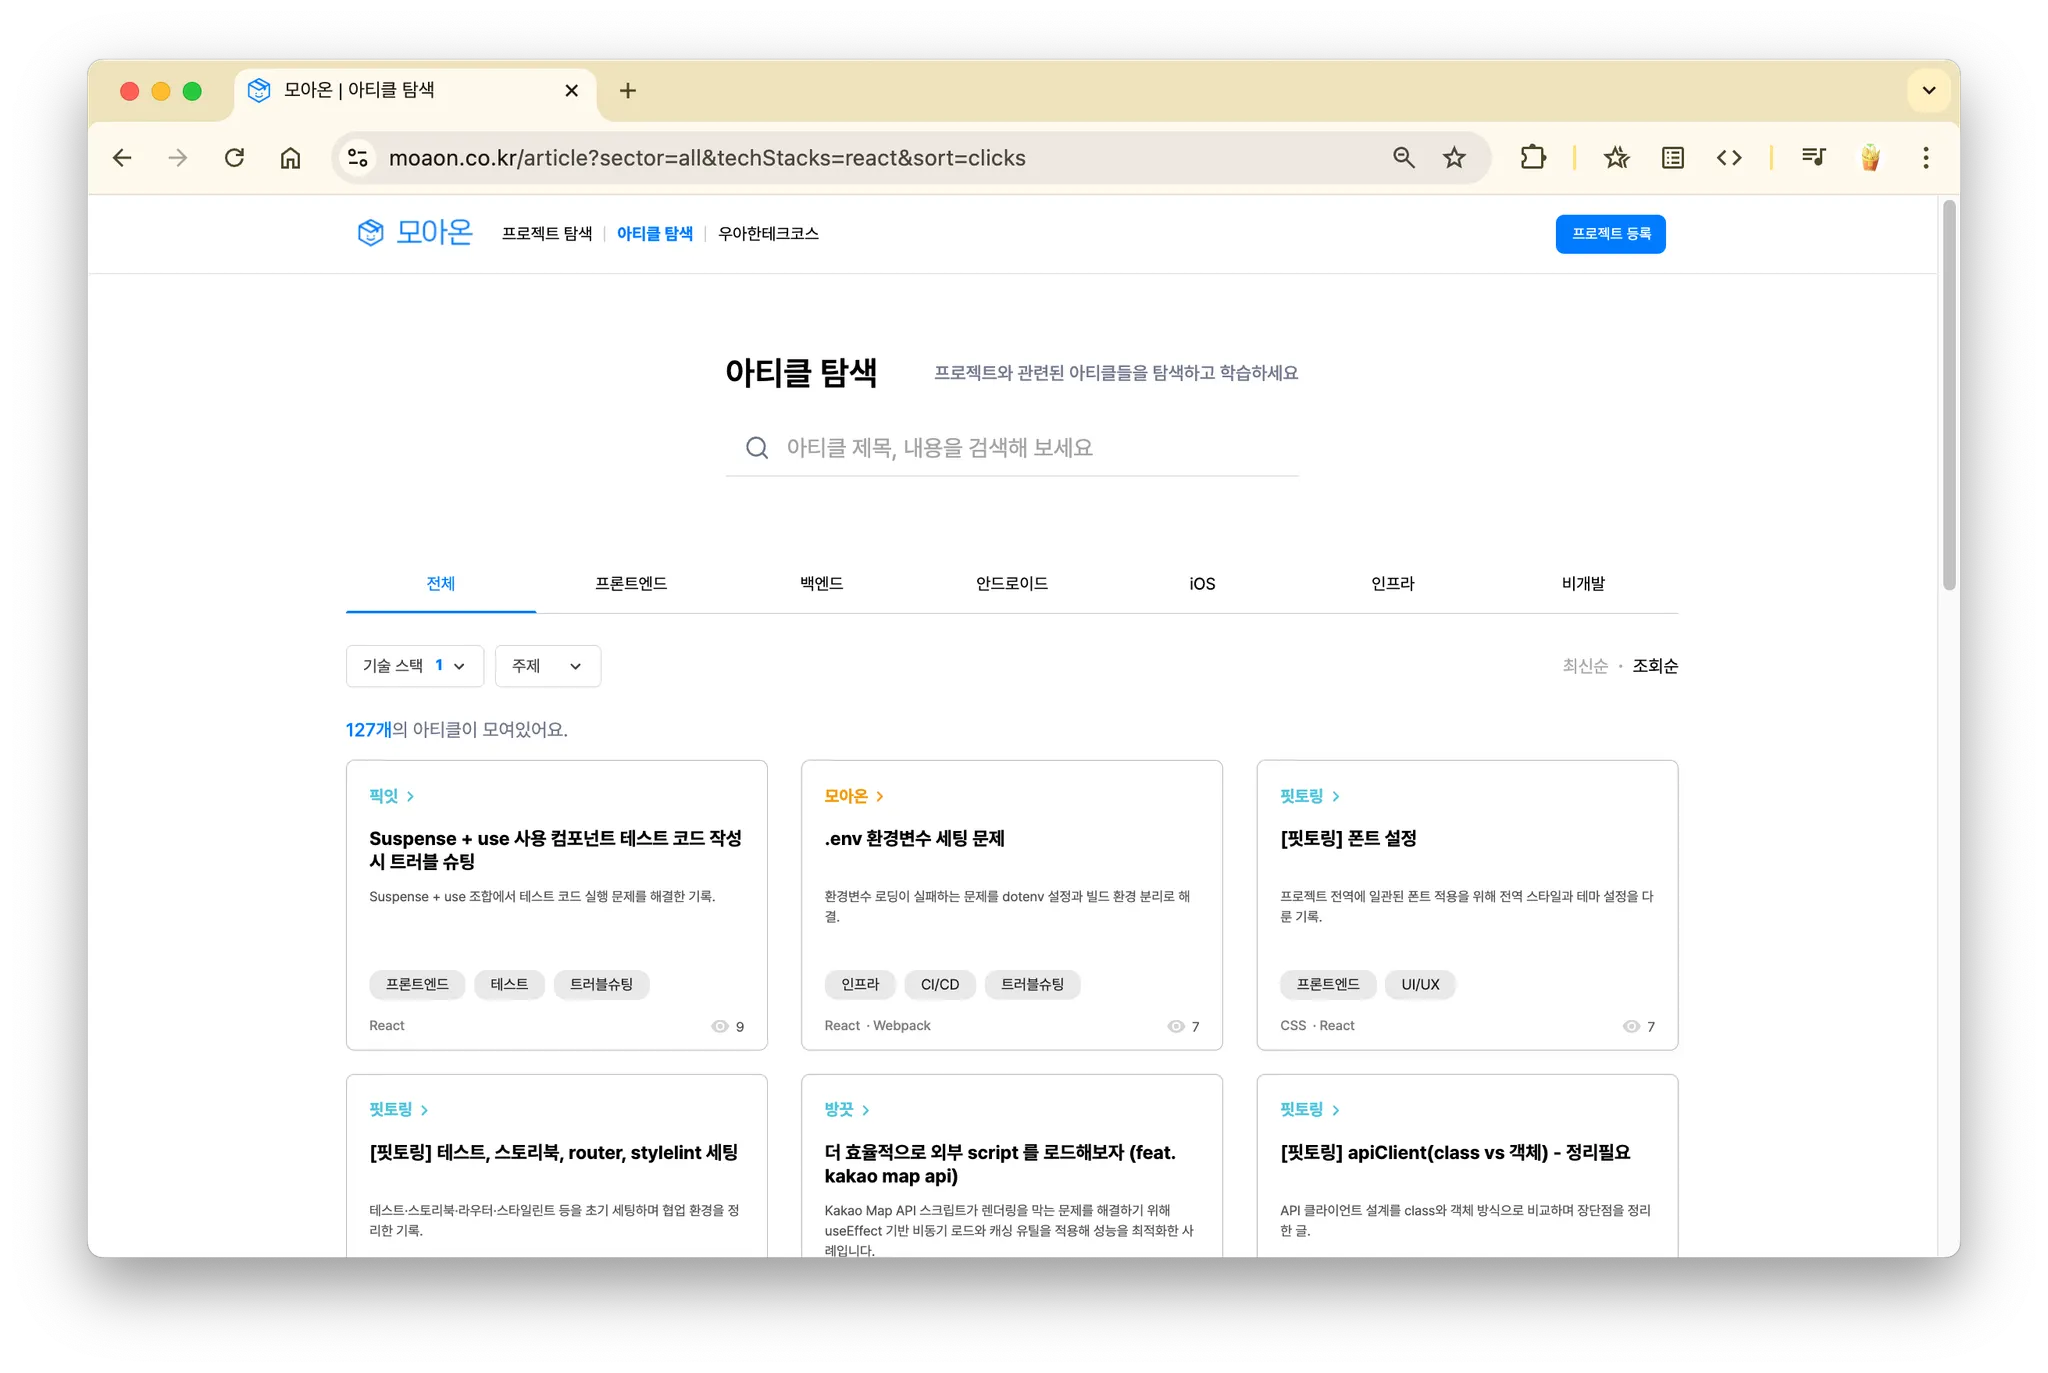Viewport: 2048px width, 1373px height.
Task: Expand the 기술 스택 dropdown
Action: pyautogui.click(x=414, y=666)
